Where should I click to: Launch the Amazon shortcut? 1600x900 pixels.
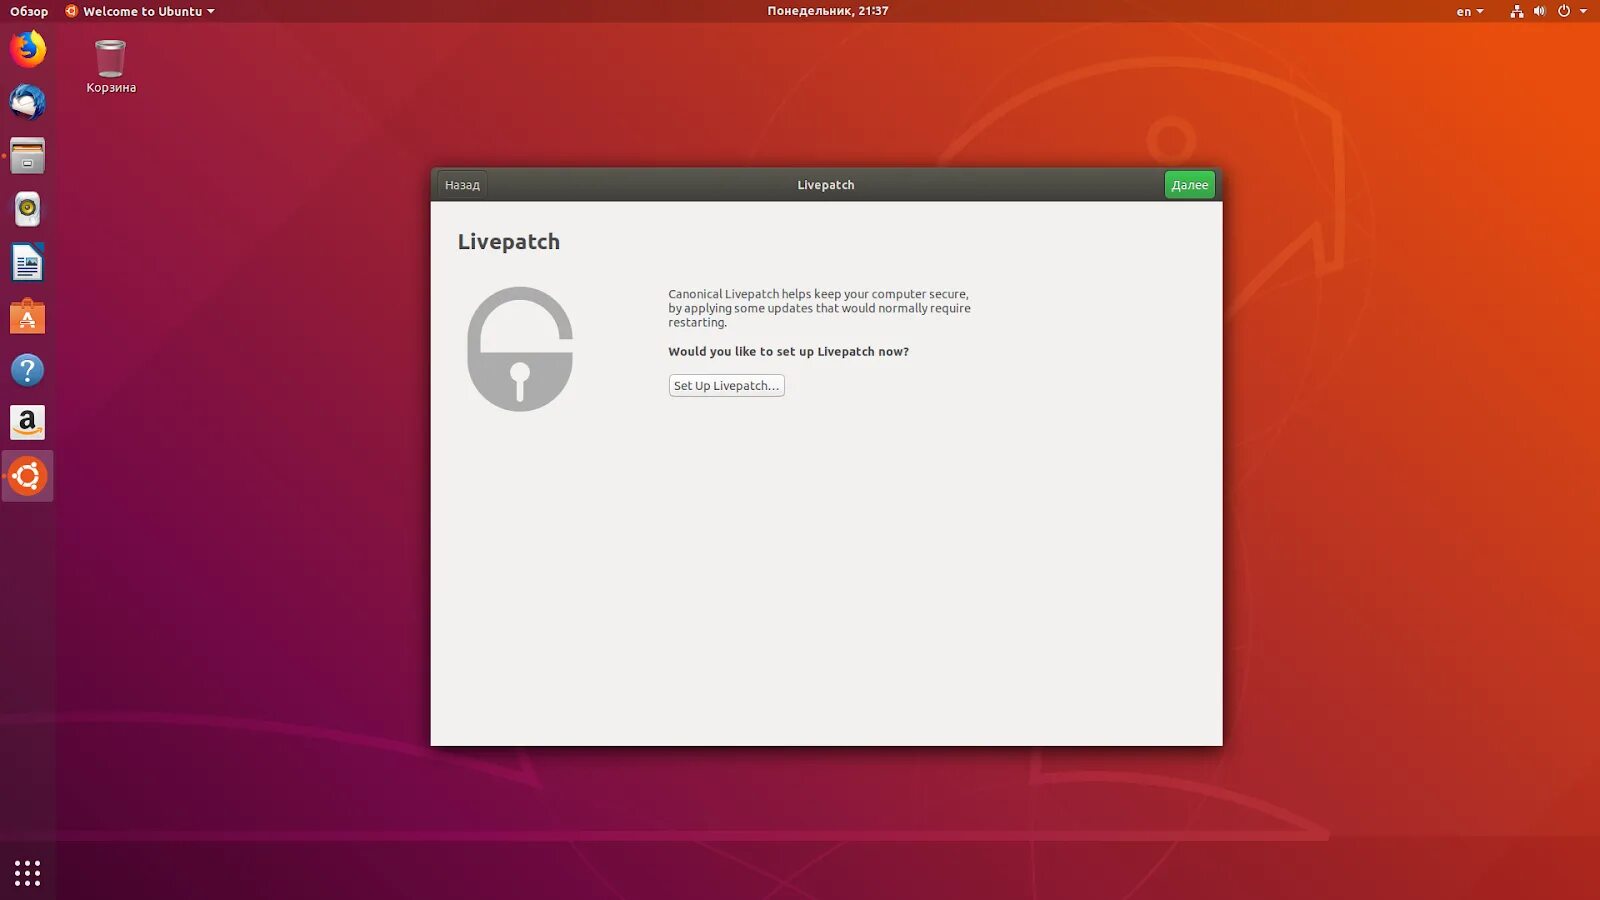(27, 423)
